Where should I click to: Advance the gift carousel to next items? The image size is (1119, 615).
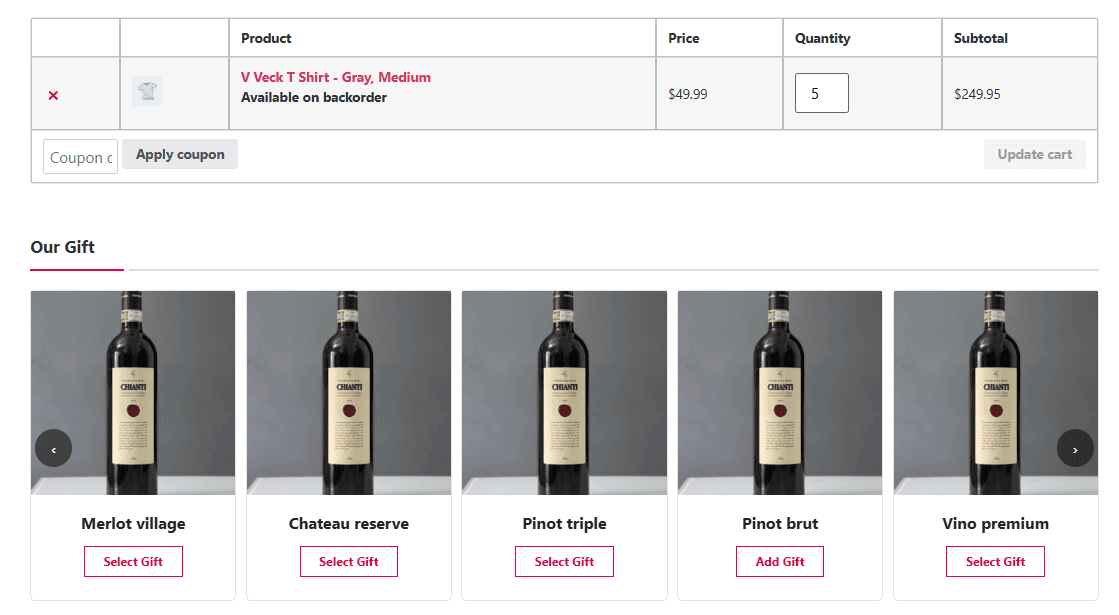coord(1075,448)
